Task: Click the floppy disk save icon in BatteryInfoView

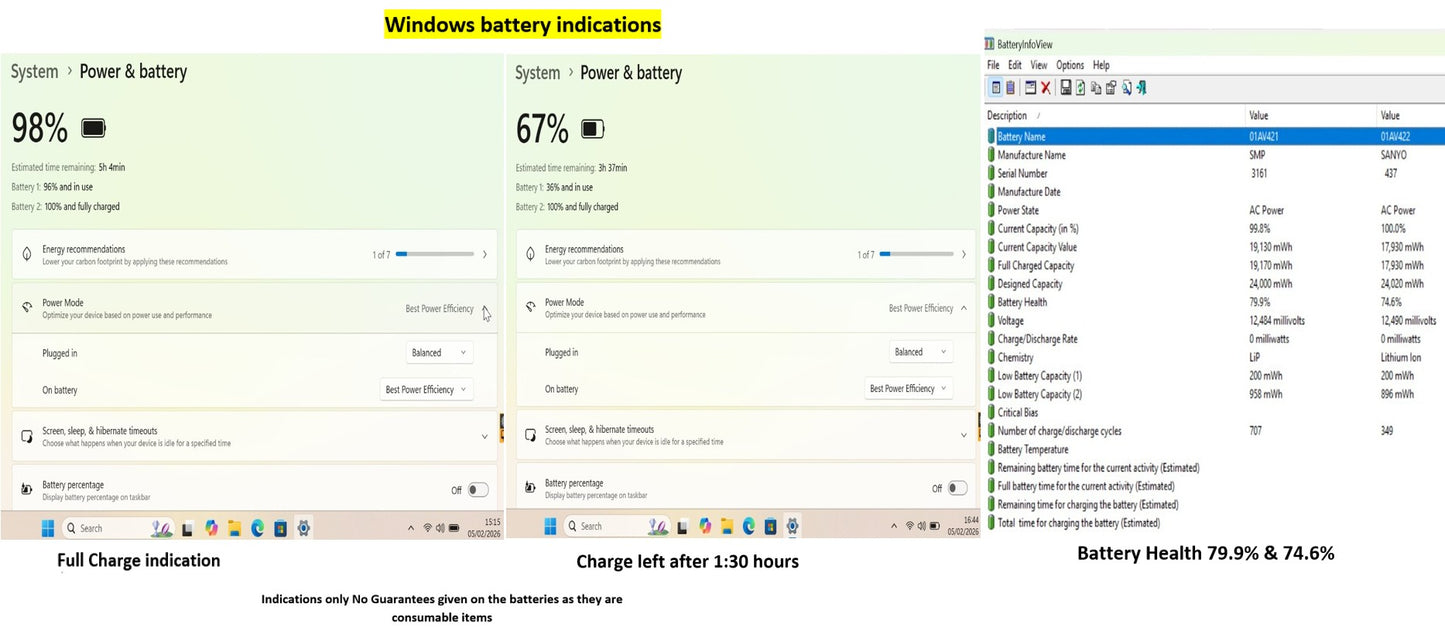Action: click(x=1066, y=88)
